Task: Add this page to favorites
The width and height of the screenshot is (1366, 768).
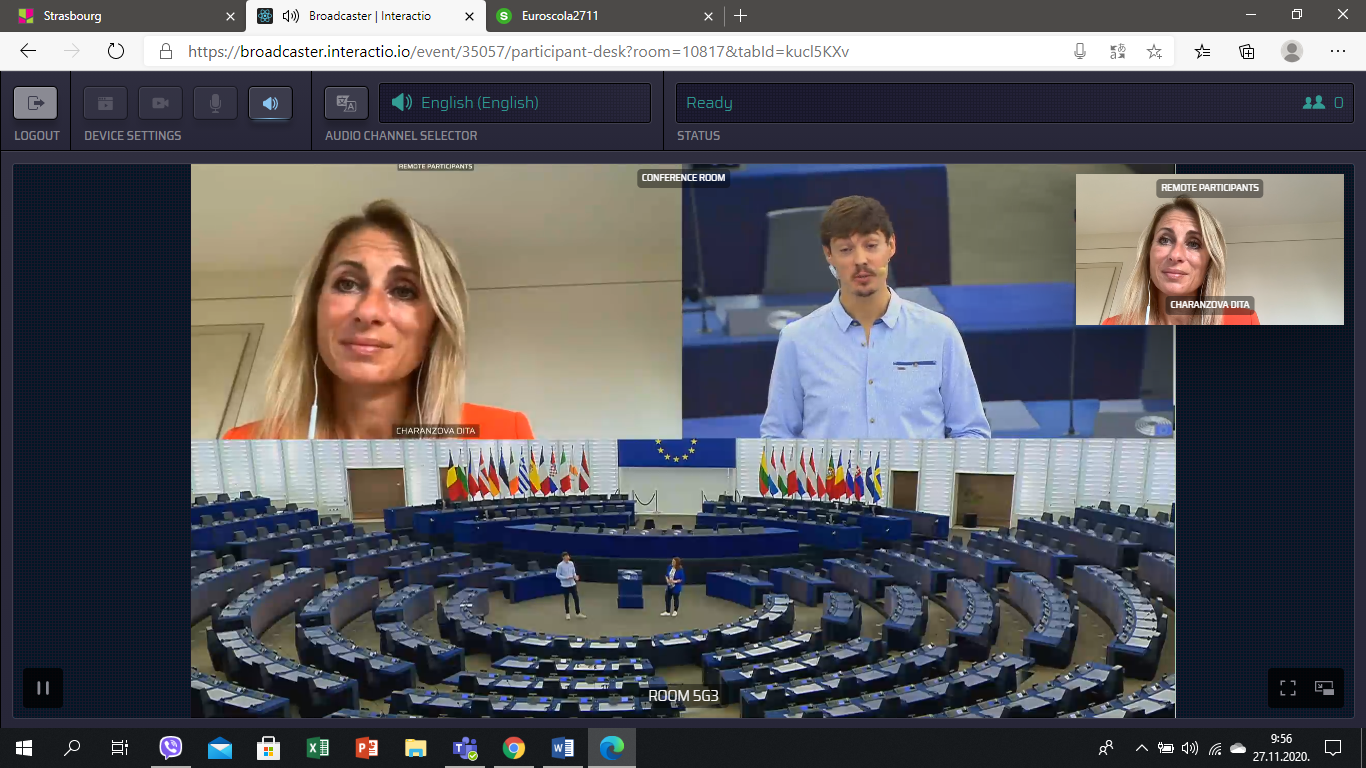Action: [x=1154, y=52]
